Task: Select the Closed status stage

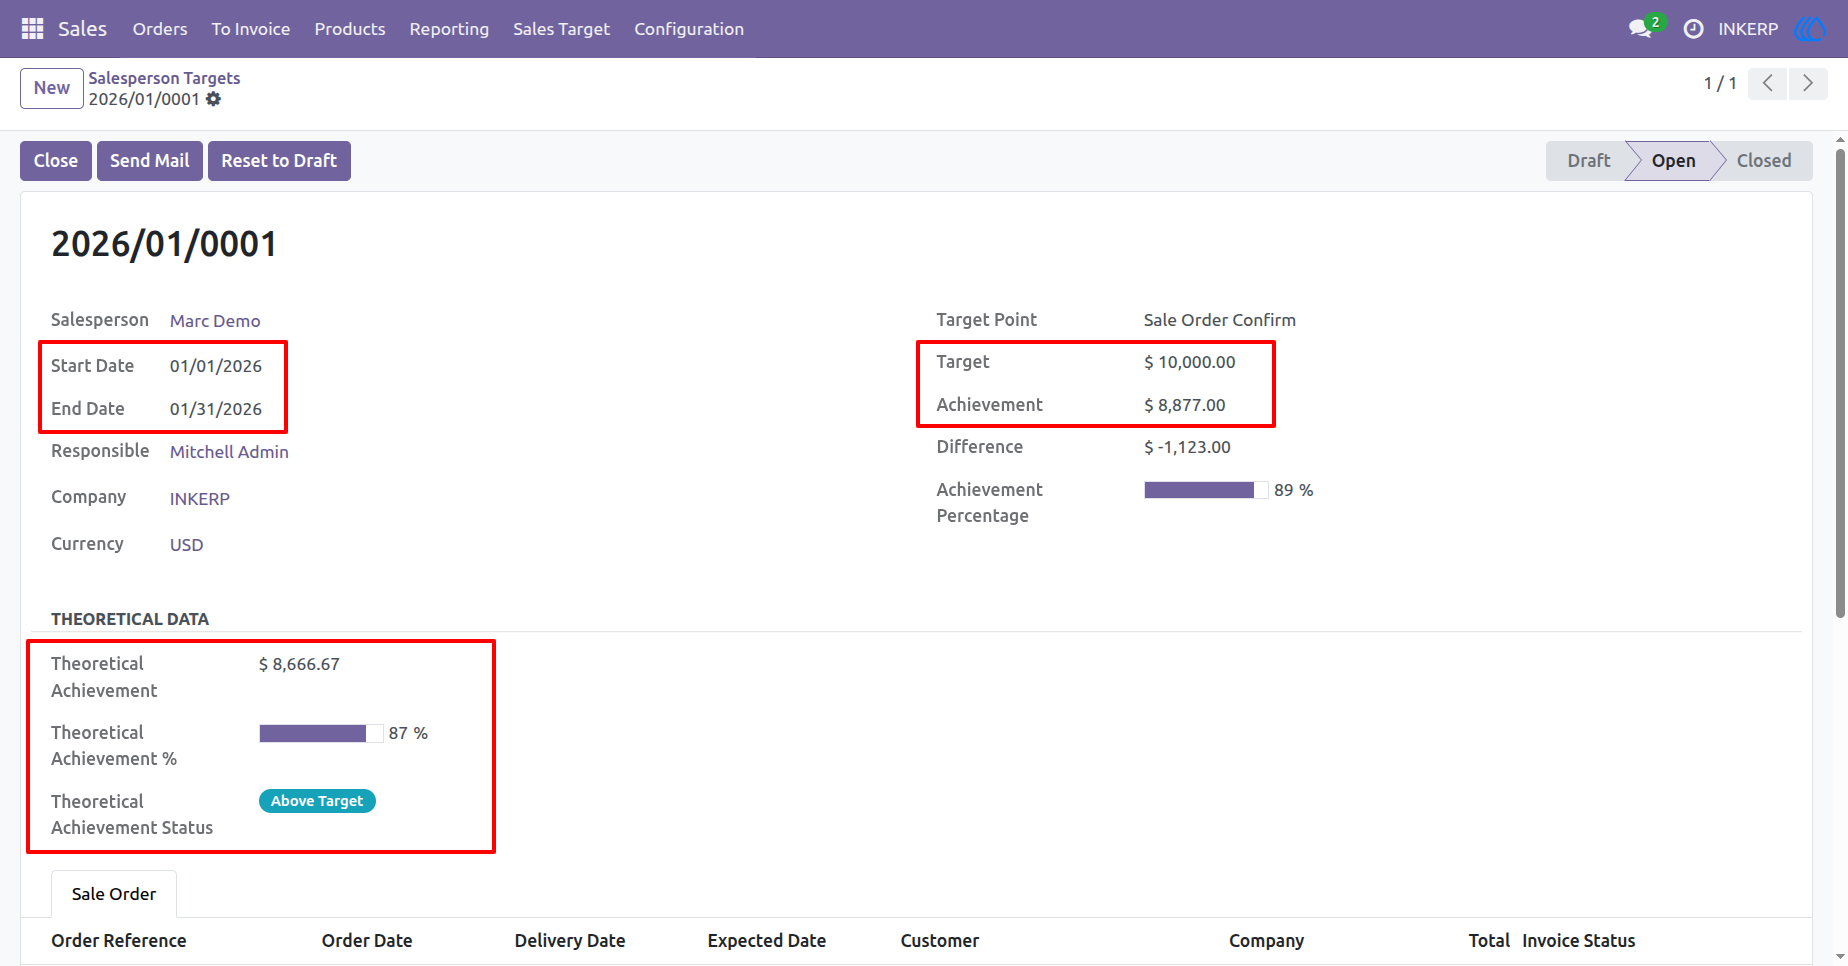Action: click(1764, 161)
